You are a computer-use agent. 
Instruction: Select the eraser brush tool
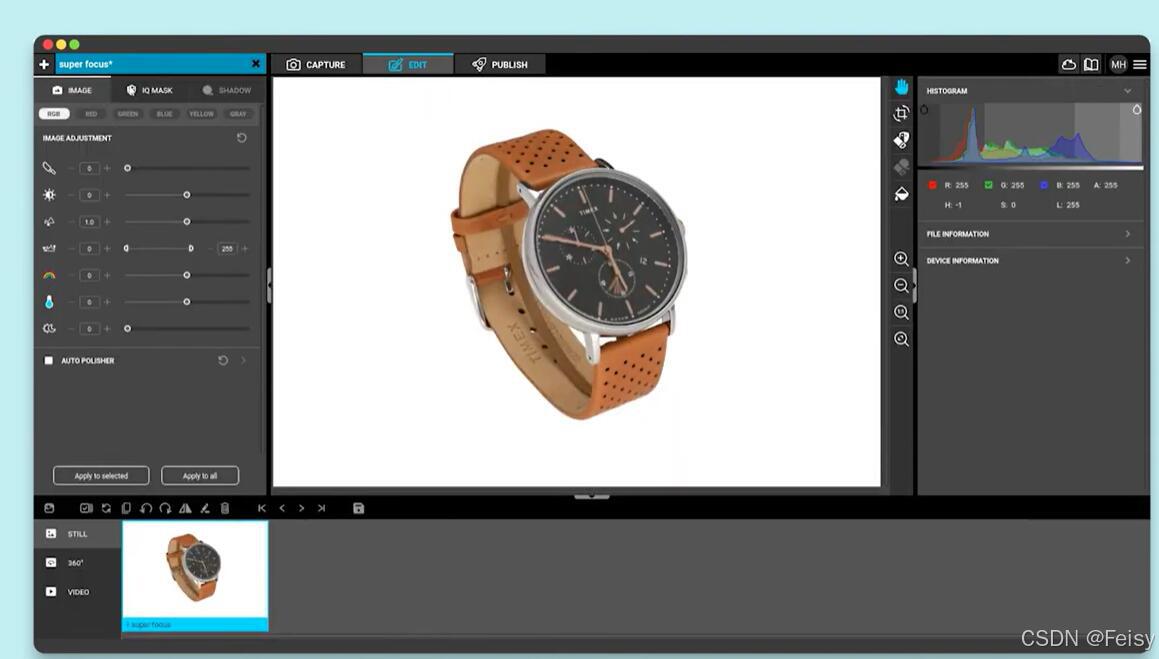(x=901, y=140)
